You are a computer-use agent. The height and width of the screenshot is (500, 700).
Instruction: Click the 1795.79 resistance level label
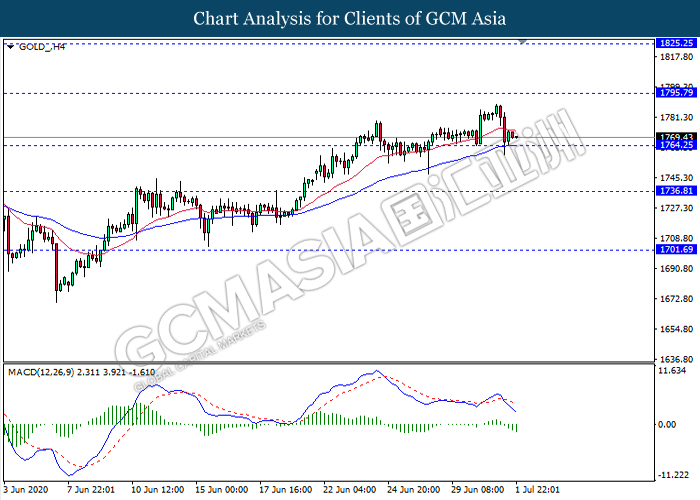[x=676, y=92]
